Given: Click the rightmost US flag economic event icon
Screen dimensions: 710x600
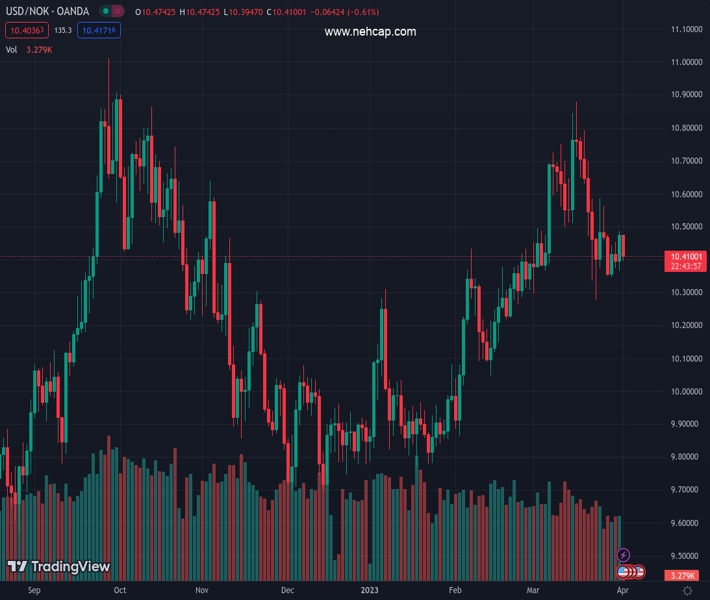Looking at the screenshot, I should tap(639, 572).
